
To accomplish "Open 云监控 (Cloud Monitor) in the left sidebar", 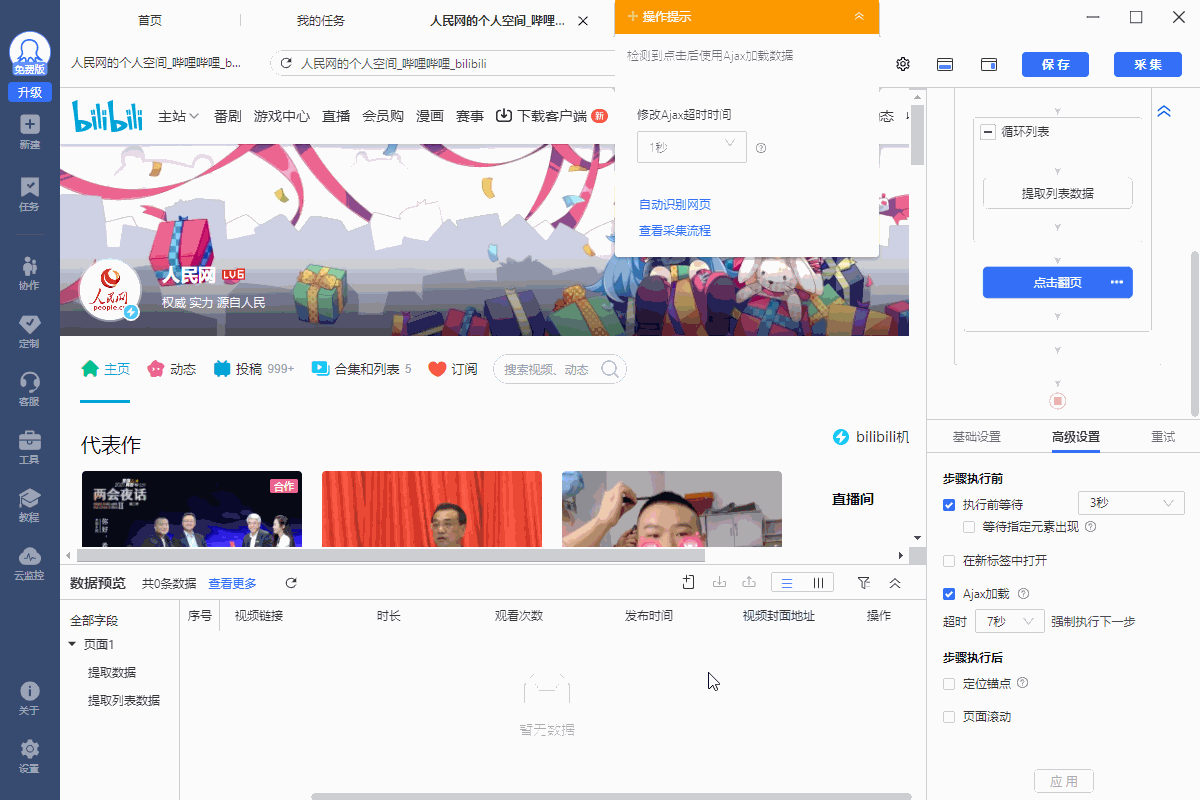I will 30,563.
